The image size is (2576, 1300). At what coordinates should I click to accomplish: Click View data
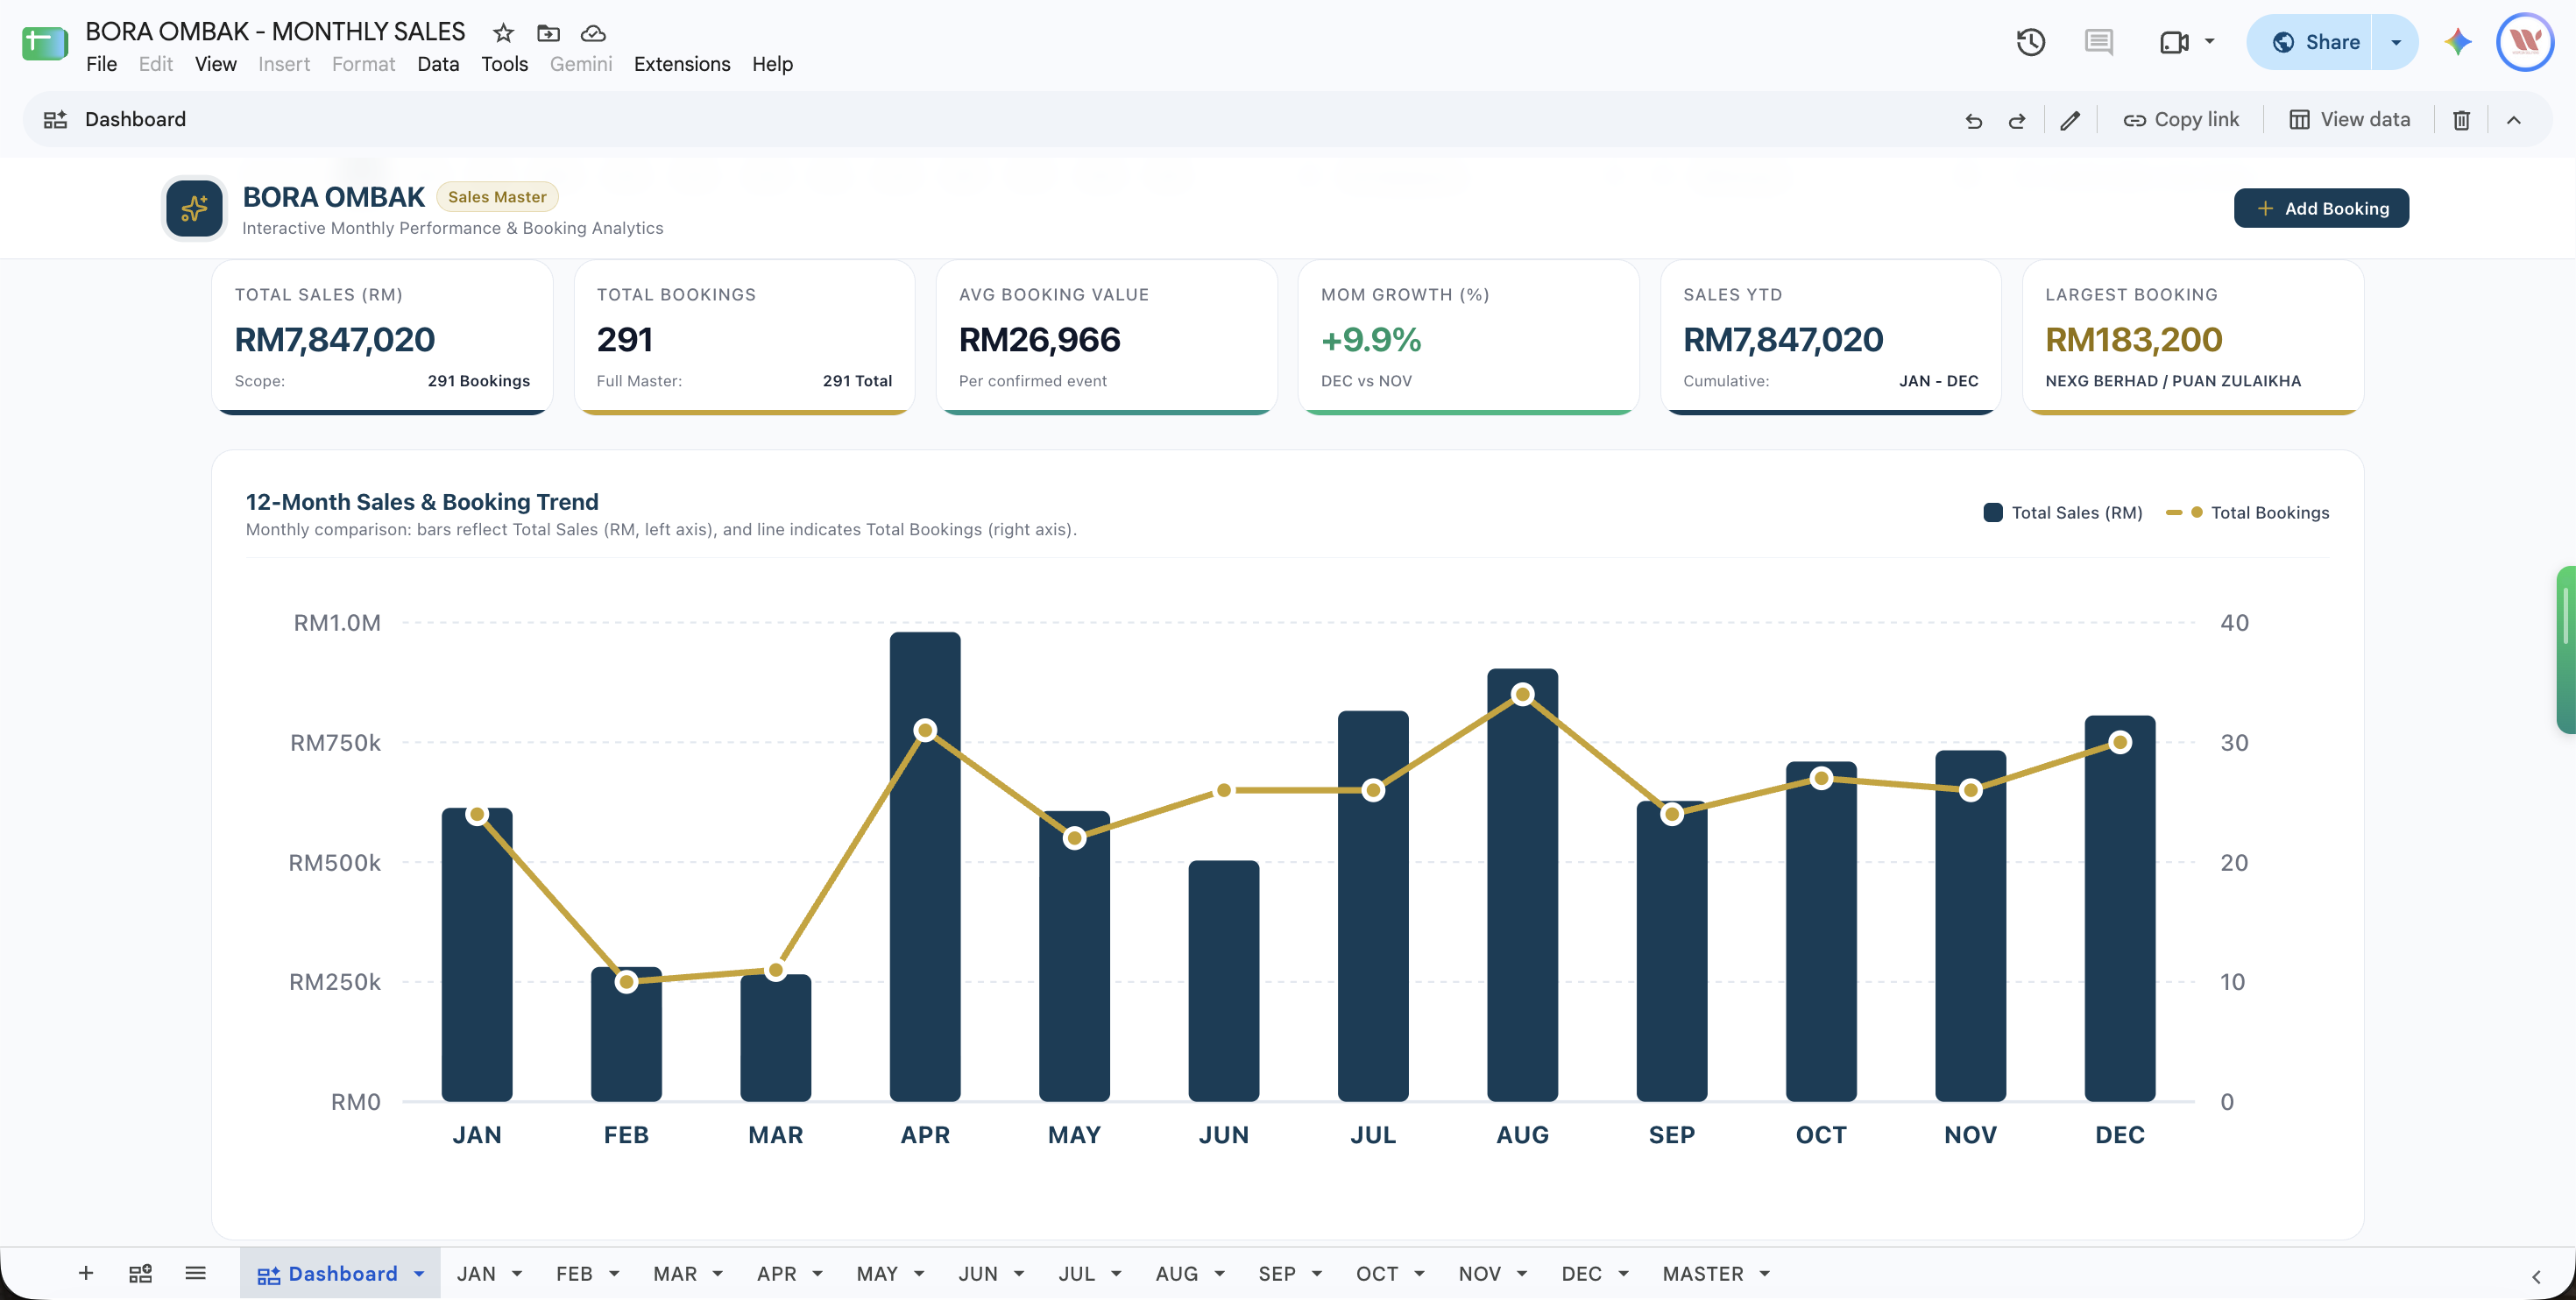(2349, 120)
